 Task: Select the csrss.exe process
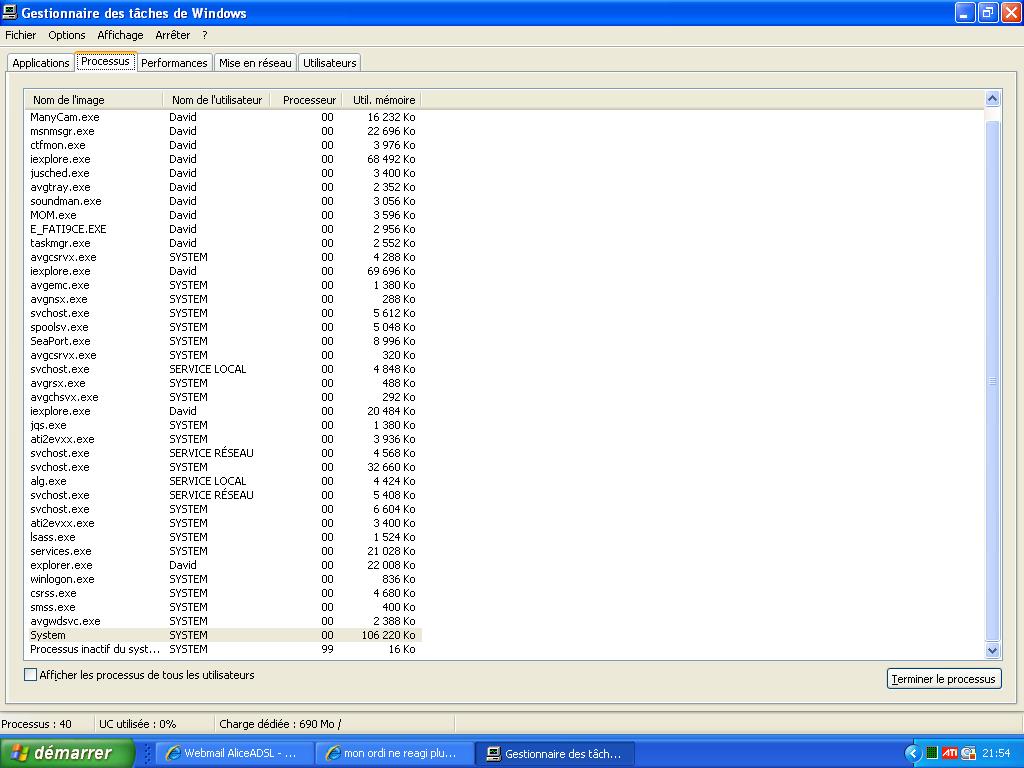[223, 593]
